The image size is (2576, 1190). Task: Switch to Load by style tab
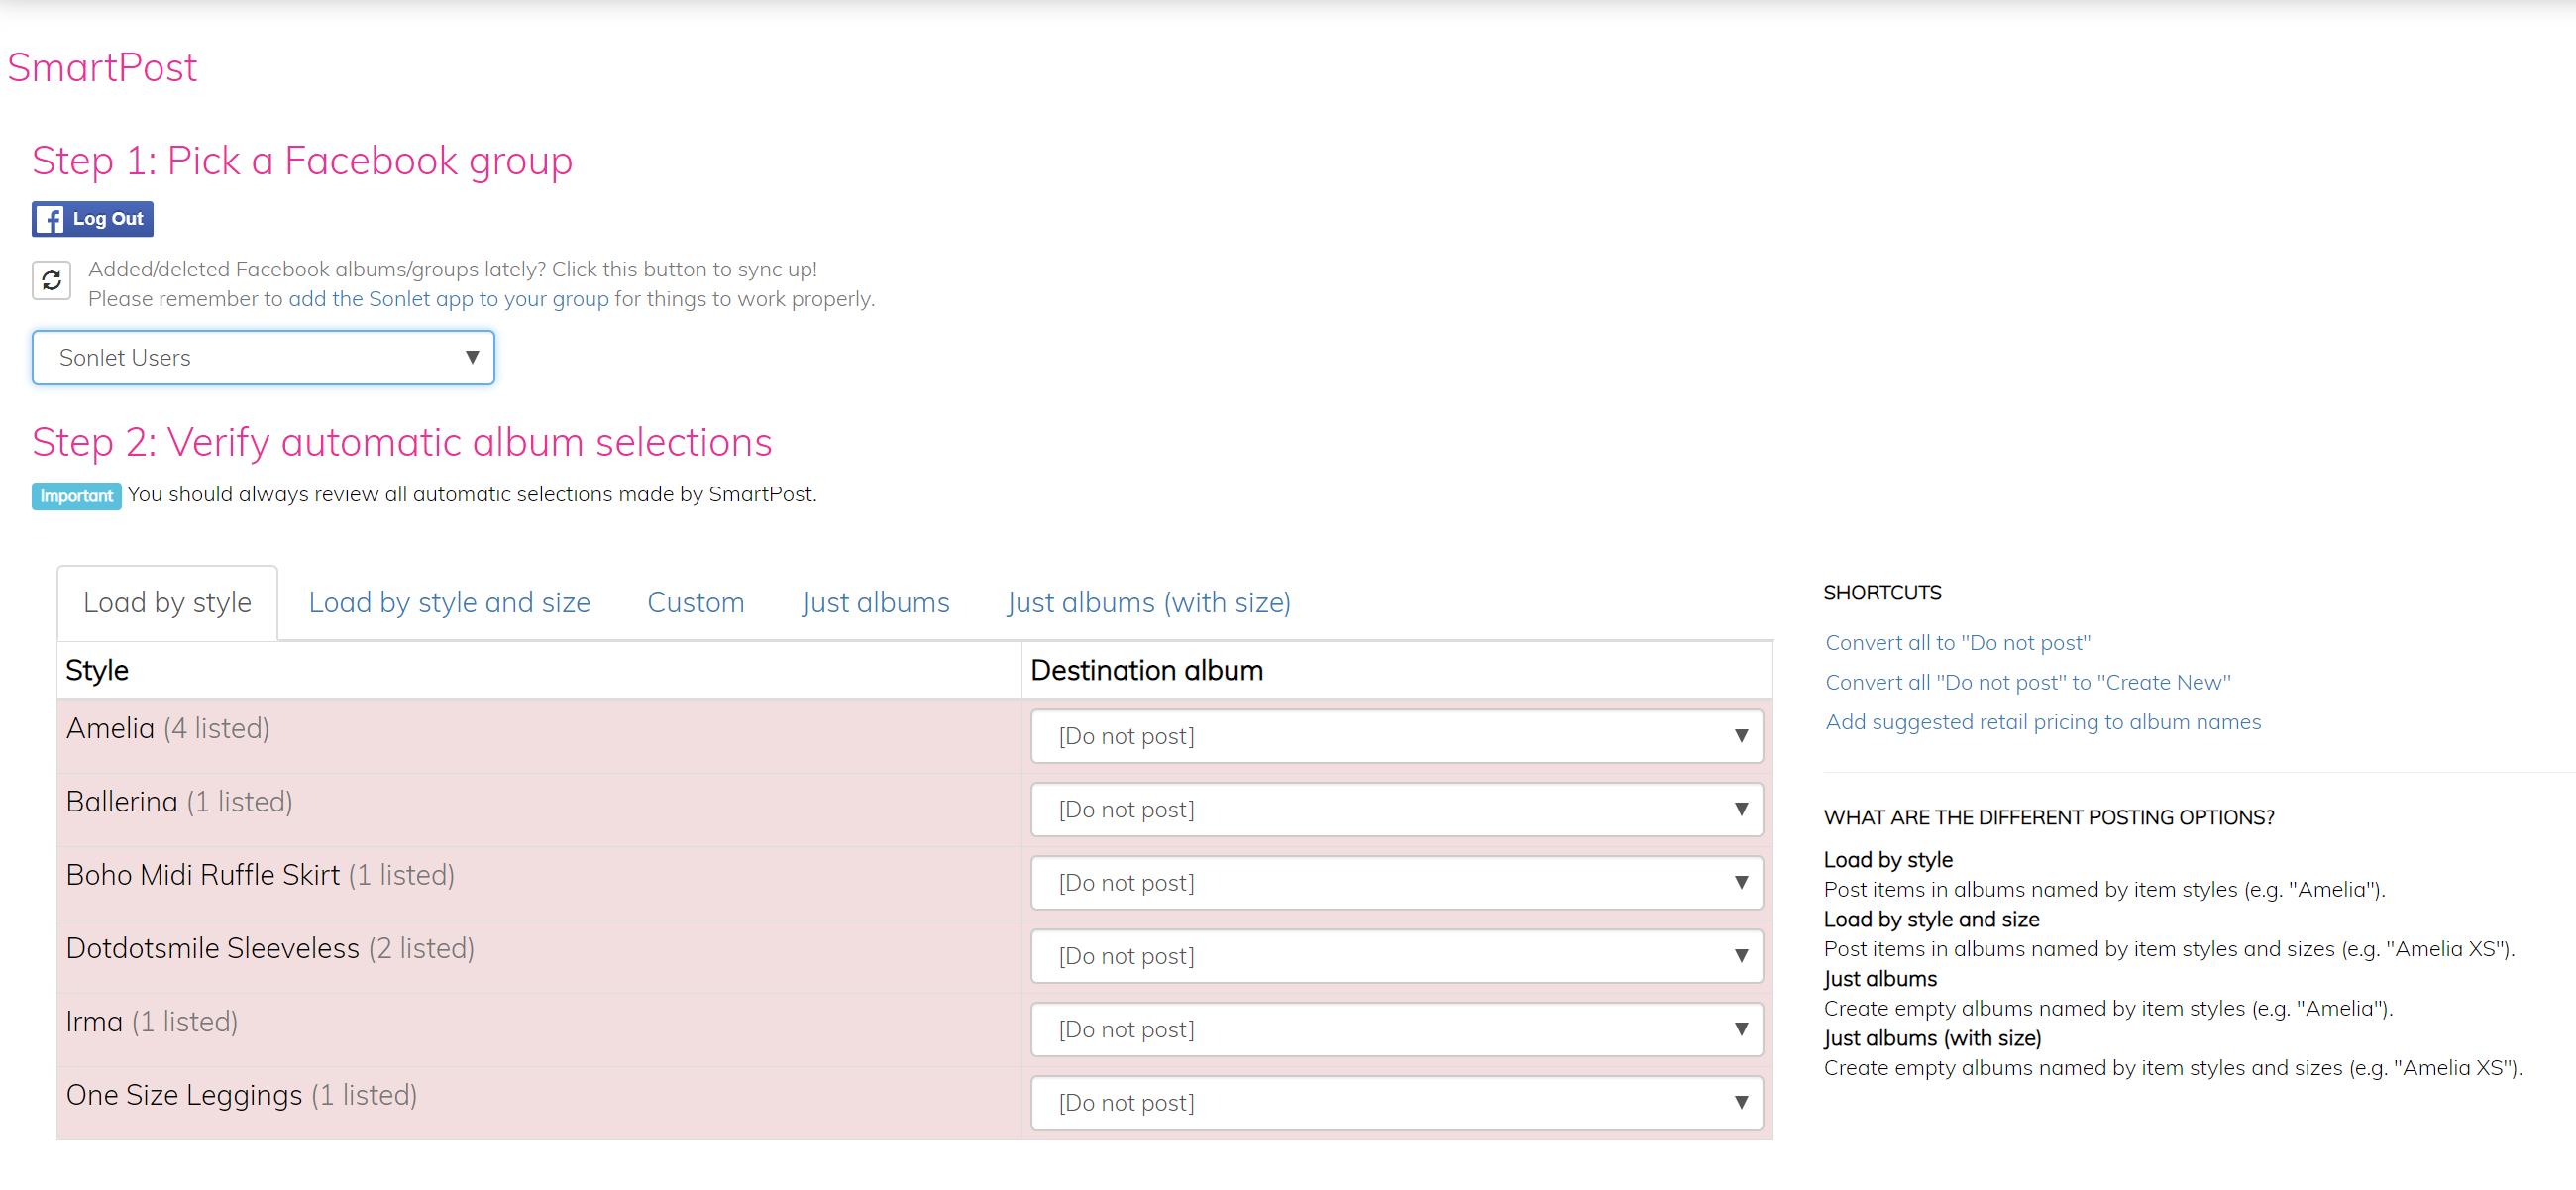tap(167, 603)
